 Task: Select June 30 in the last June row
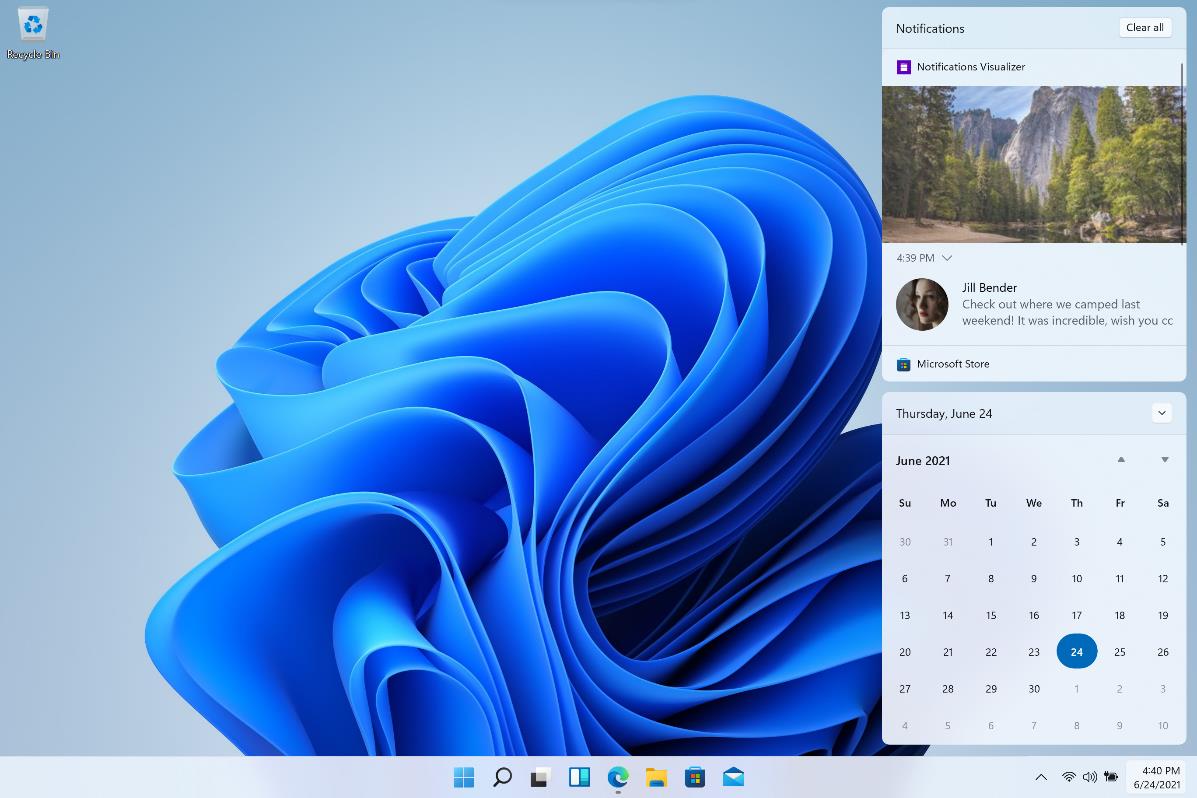pyautogui.click(x=1034, y=689)
